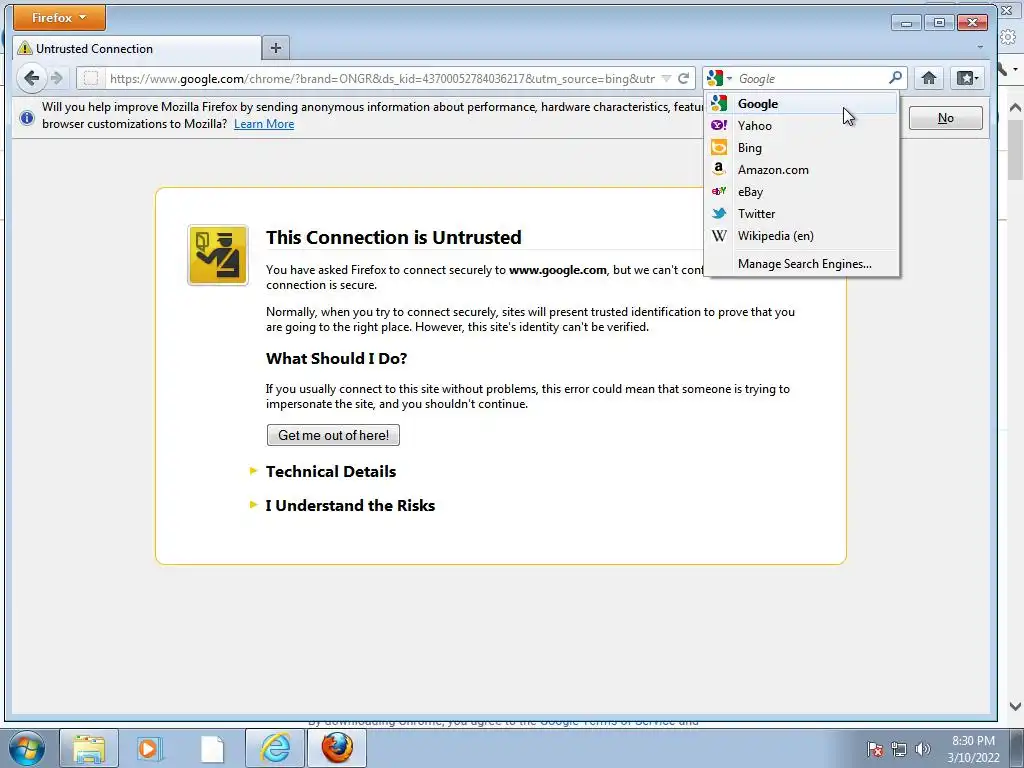Select Bing search engine
Image resolution: width=1024 pixels, height=768 pixels.
(x=802, y=148)
